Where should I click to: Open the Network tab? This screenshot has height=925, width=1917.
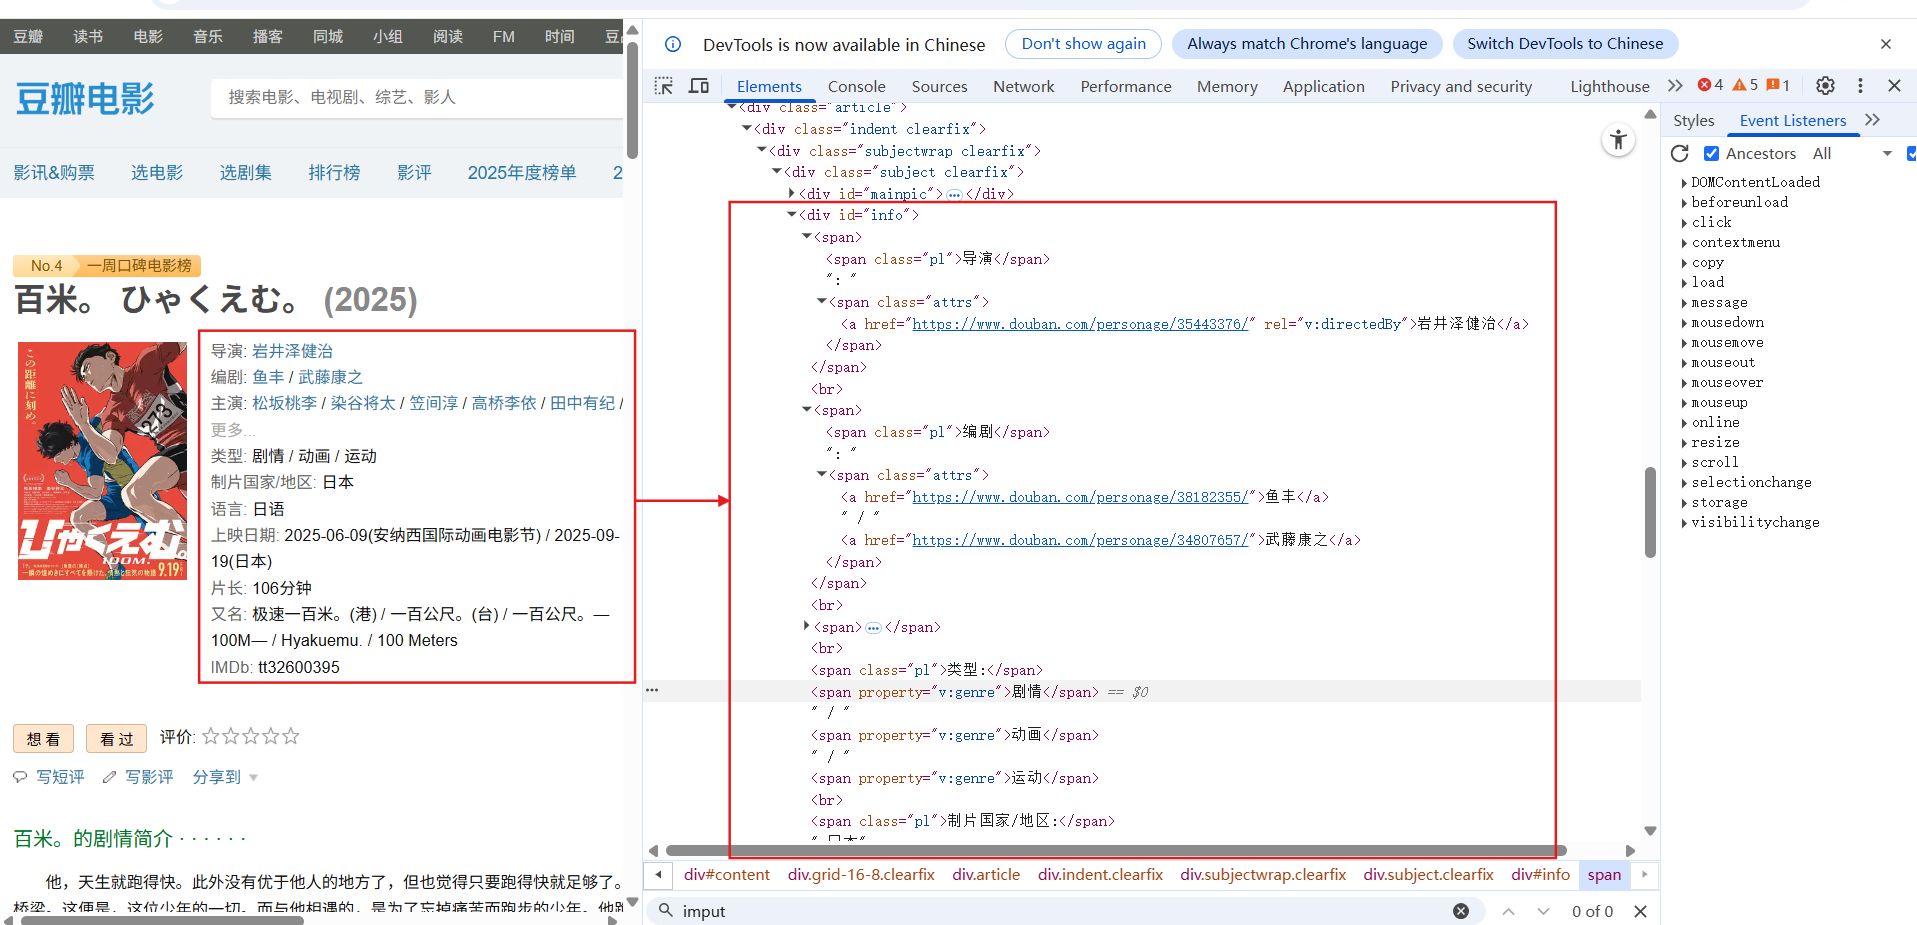(x=1023, y=86)
